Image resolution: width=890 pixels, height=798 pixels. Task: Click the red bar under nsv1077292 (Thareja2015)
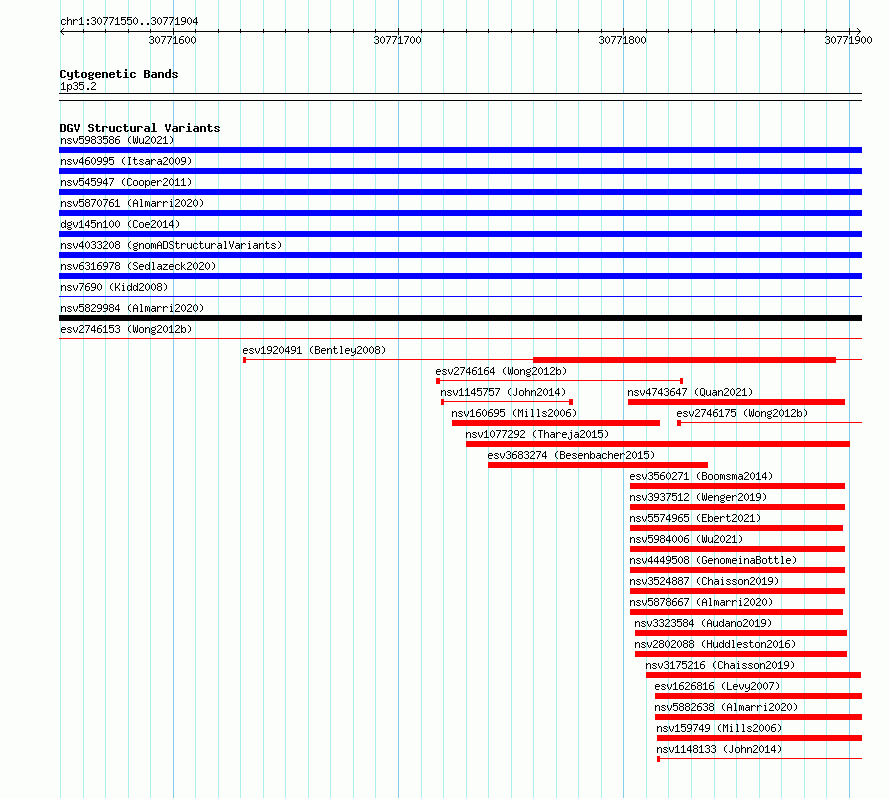pyautogui.click(x=658, y=444)
